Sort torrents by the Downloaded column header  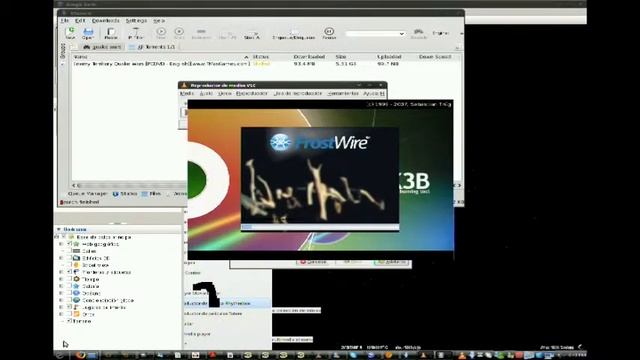coord(309,57)
